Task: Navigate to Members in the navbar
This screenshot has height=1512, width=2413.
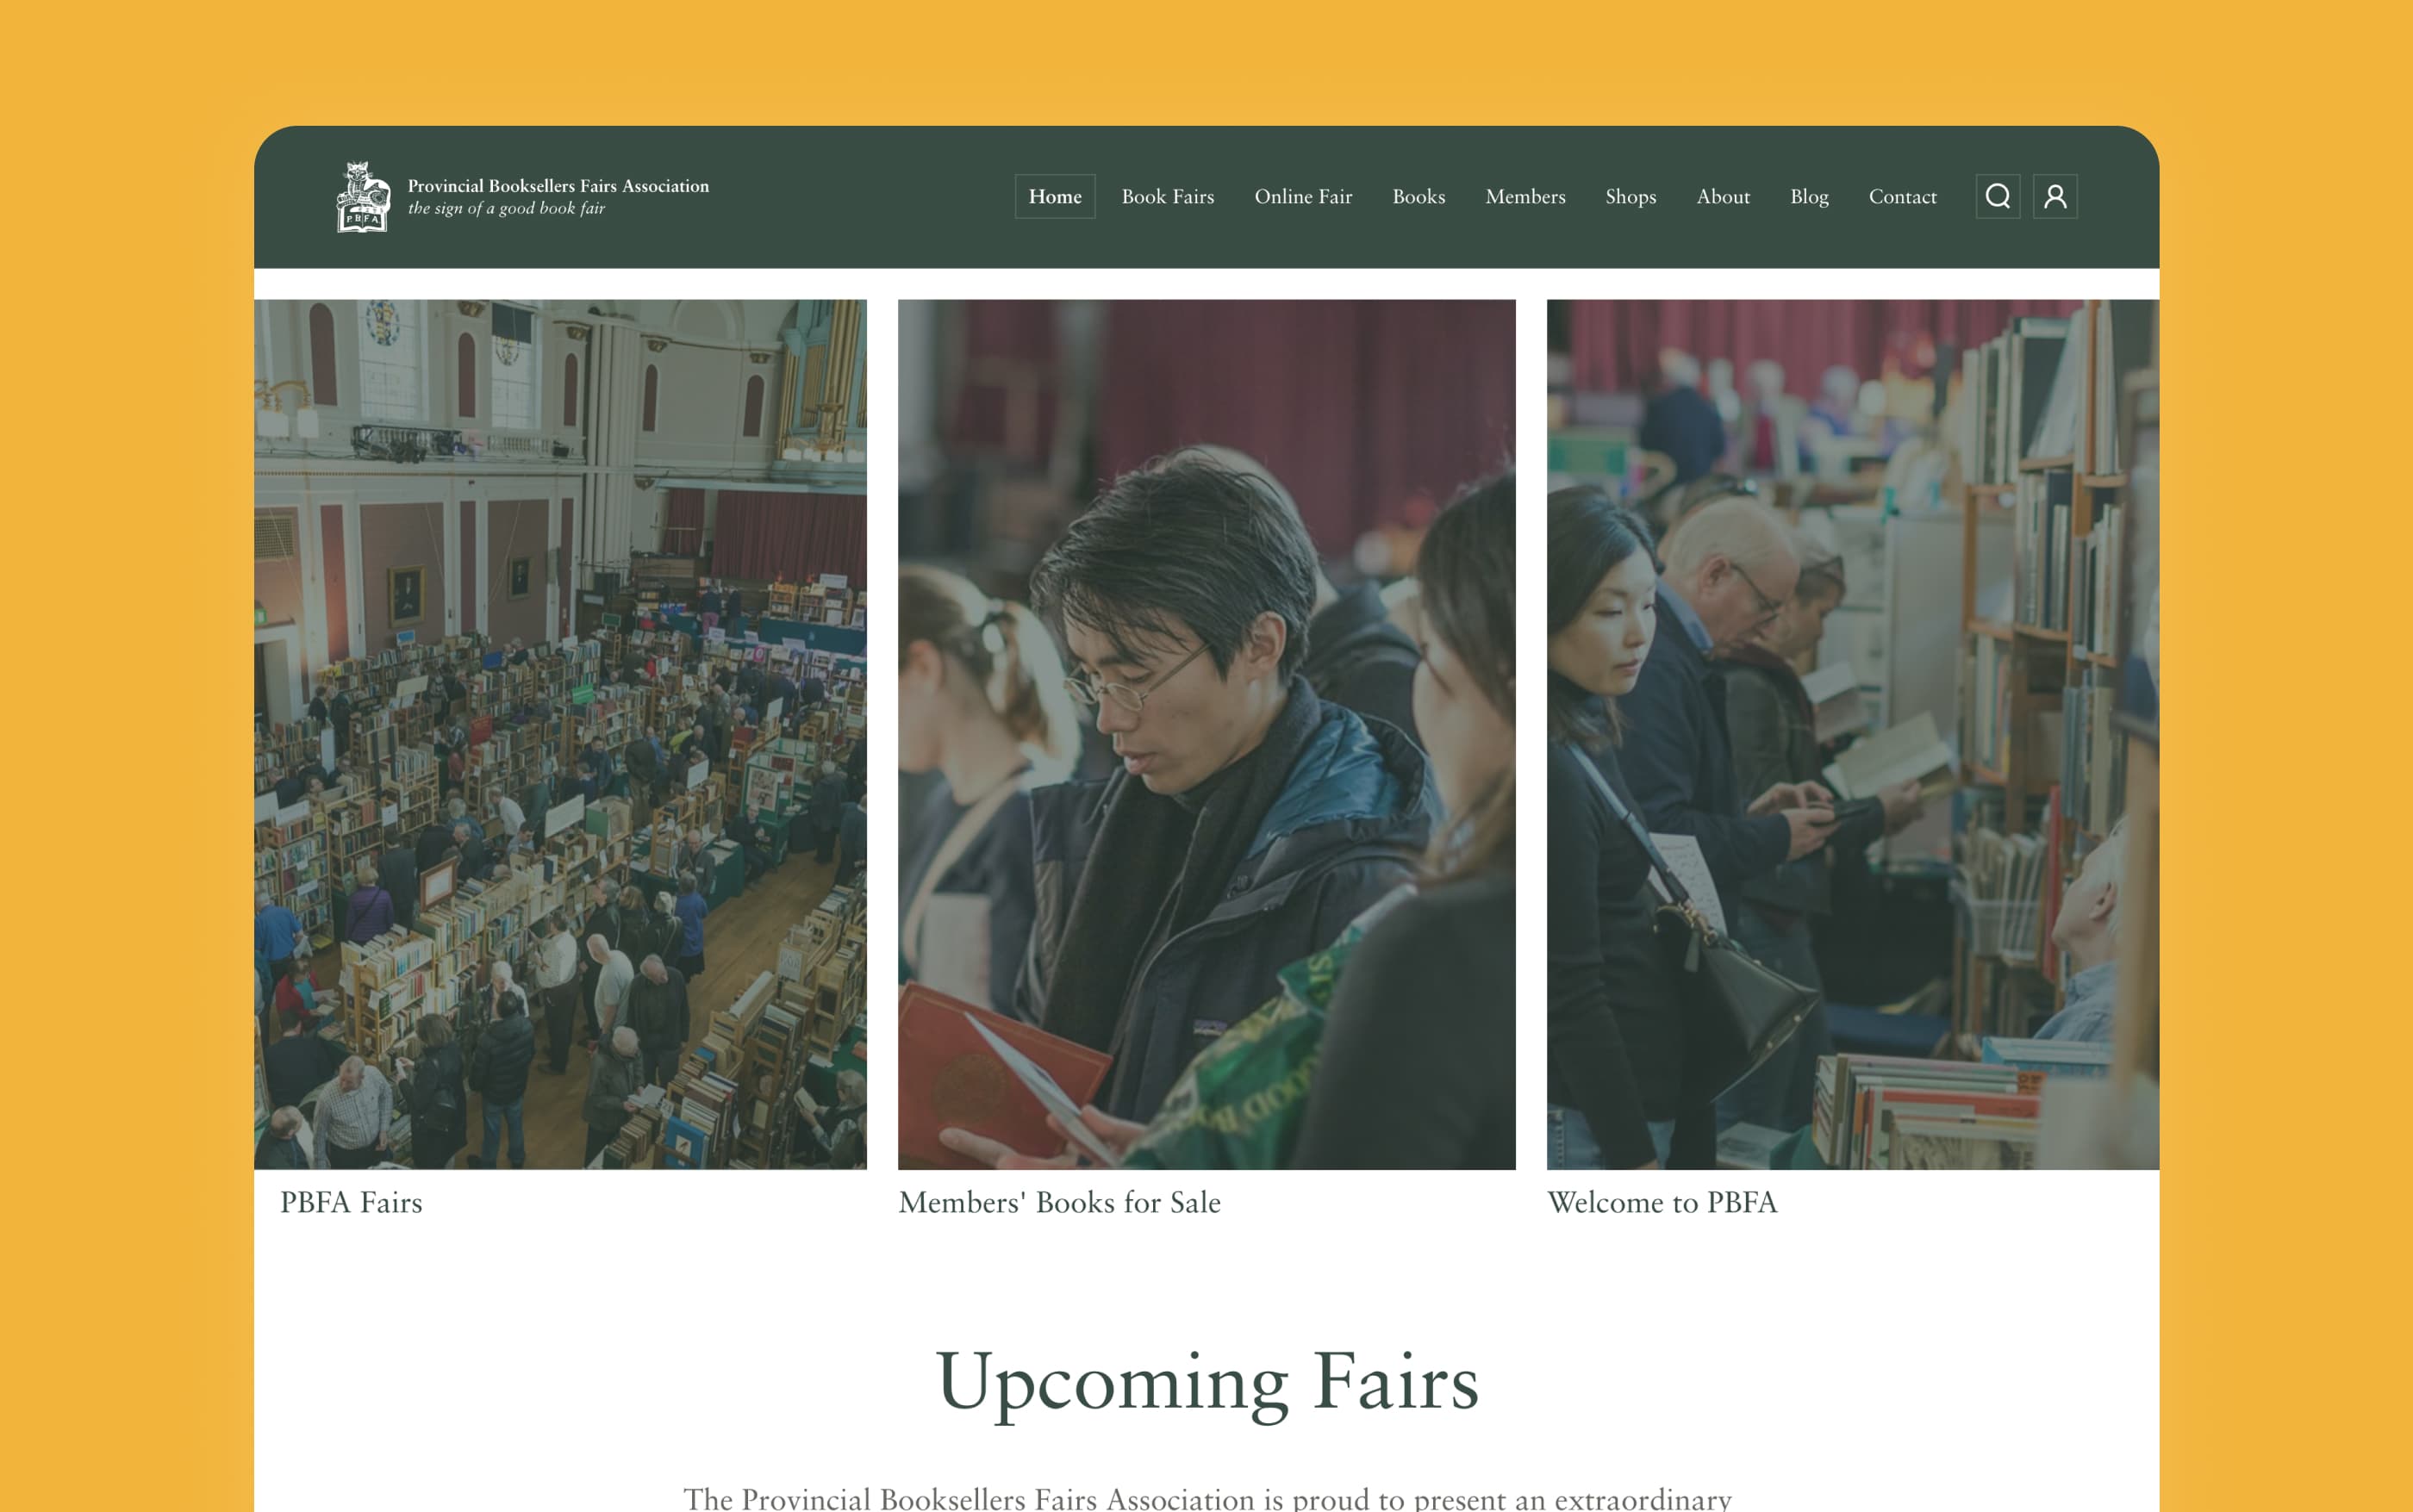Action: coord(1525,196)
